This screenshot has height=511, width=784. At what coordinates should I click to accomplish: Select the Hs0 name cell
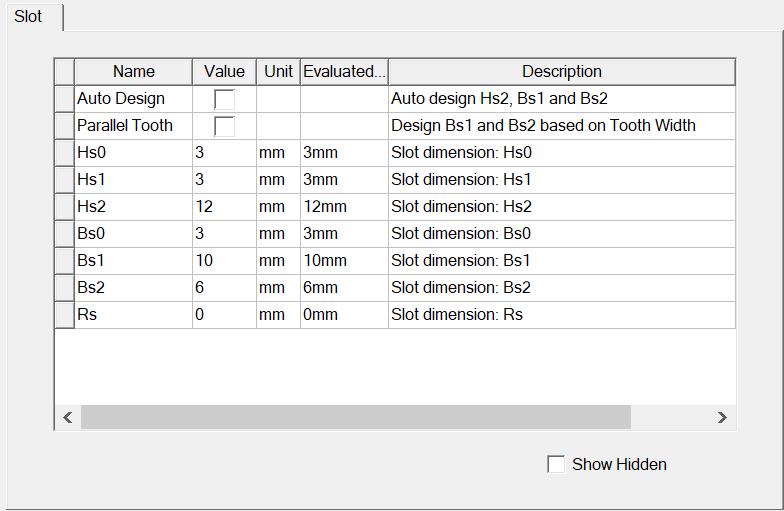[134, 152]
